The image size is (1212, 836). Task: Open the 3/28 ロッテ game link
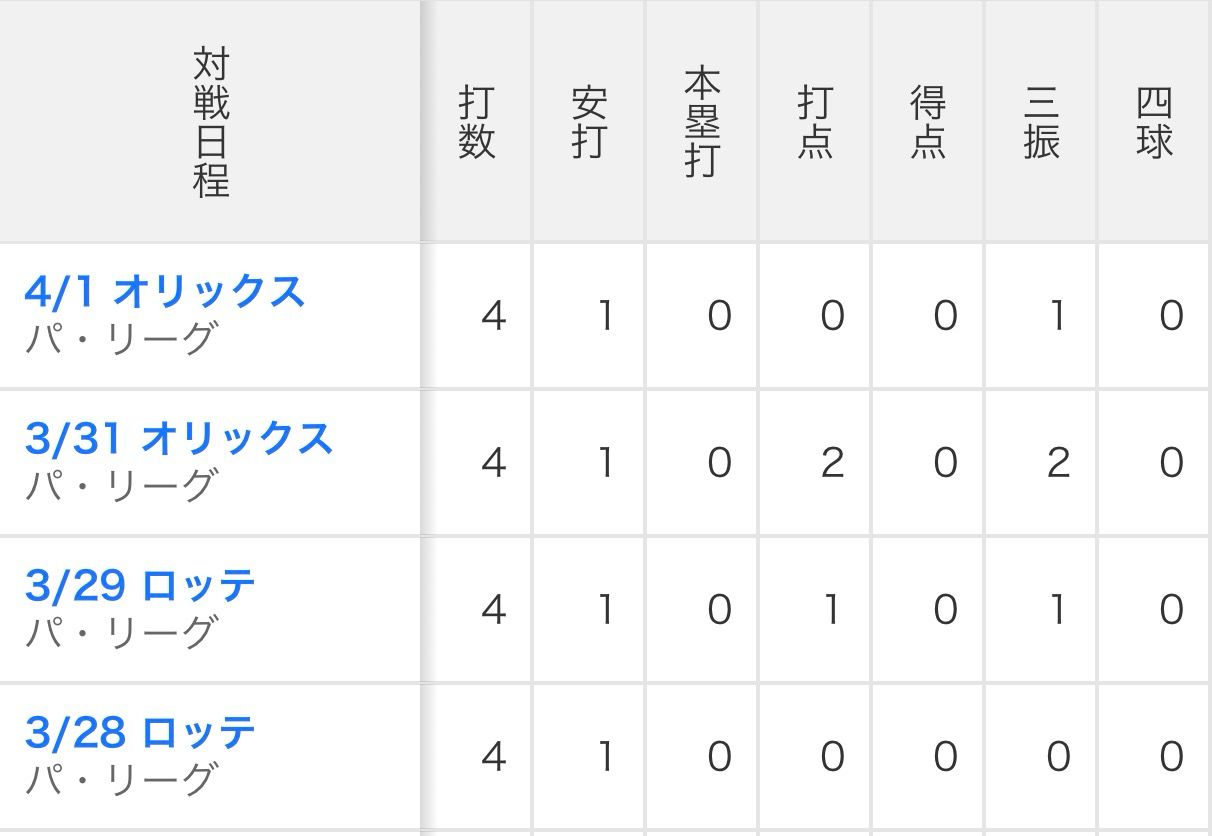(140, 733)
